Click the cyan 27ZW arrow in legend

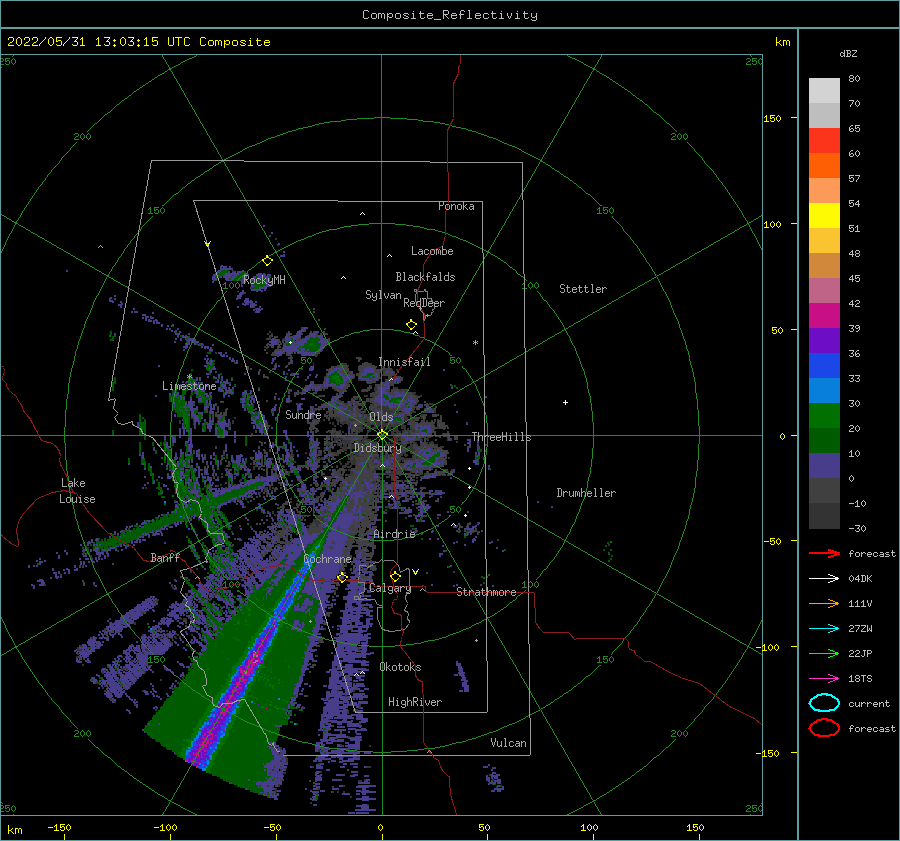(x=824, y=629)
